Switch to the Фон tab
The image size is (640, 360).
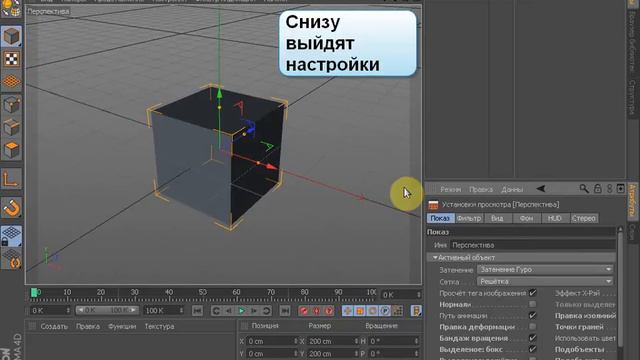click(x=526, y=218)
